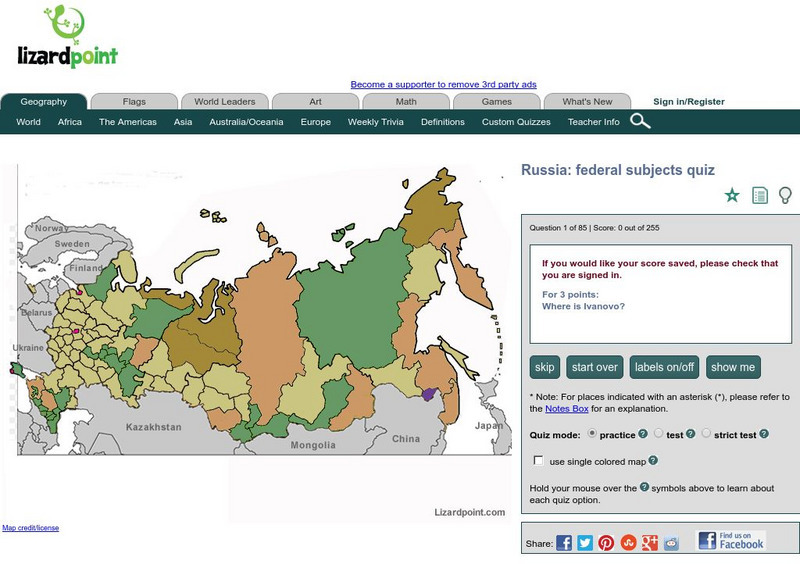This screenshot has width=800, height=564.
Task: Open the What's New tab
Action: 587,102
